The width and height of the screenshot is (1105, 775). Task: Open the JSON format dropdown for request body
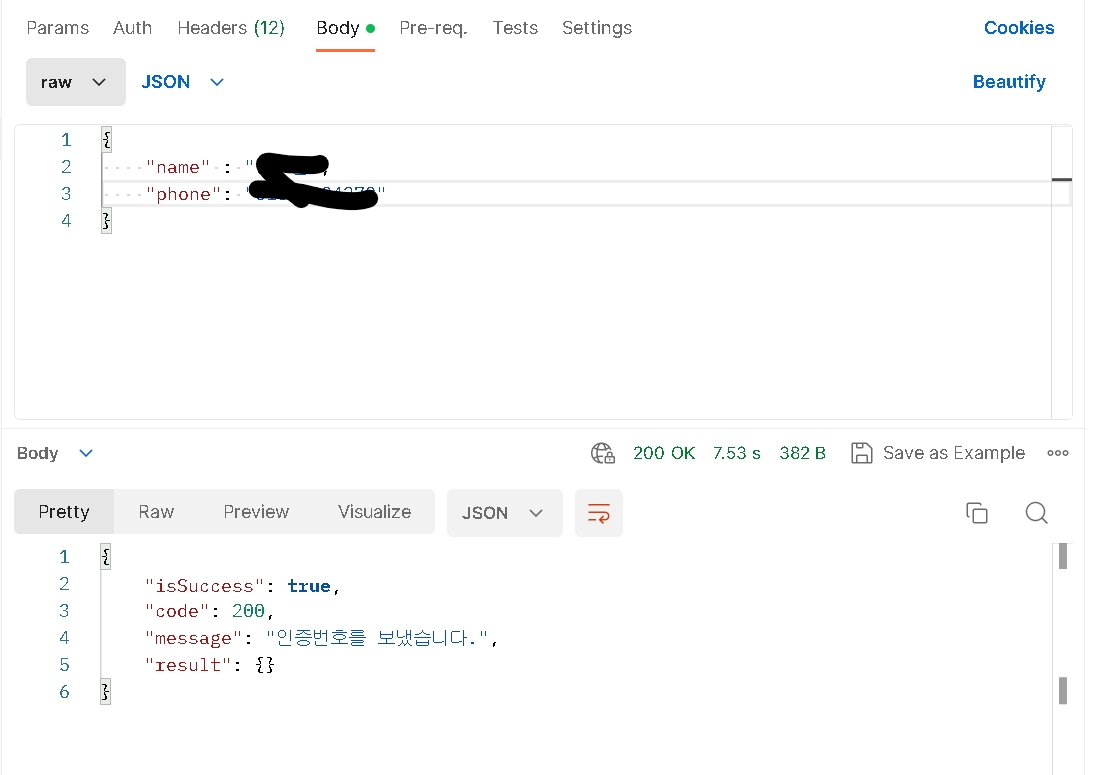tap(183, 82)
